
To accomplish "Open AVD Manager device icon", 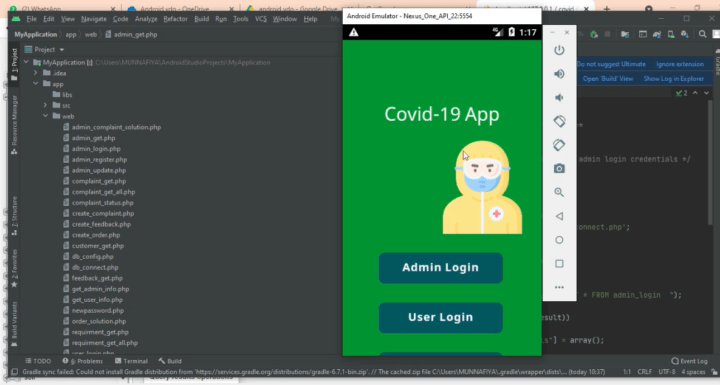I will [x=671, y=34].
